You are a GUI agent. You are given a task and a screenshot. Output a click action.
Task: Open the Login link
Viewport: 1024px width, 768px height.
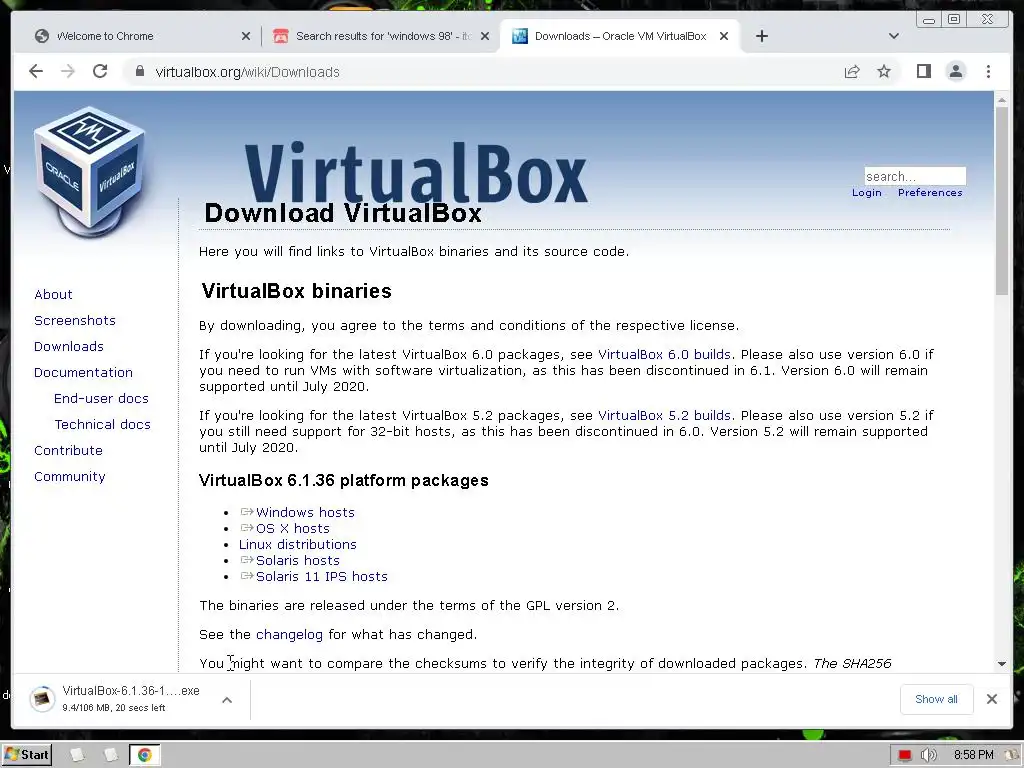tap(866, 193)
